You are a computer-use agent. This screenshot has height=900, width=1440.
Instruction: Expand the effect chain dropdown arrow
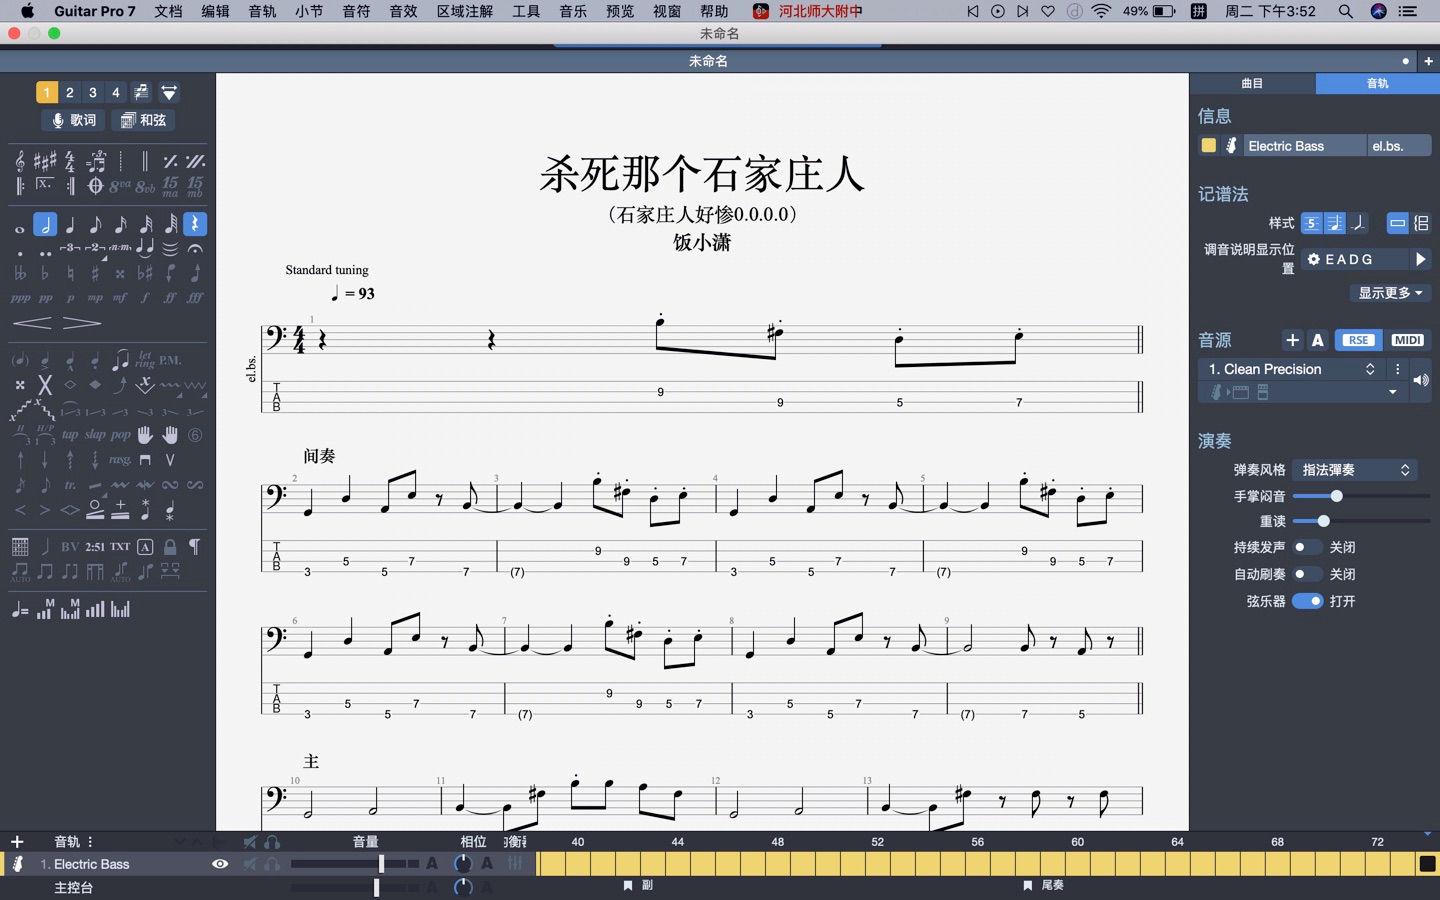(1392, 393)
